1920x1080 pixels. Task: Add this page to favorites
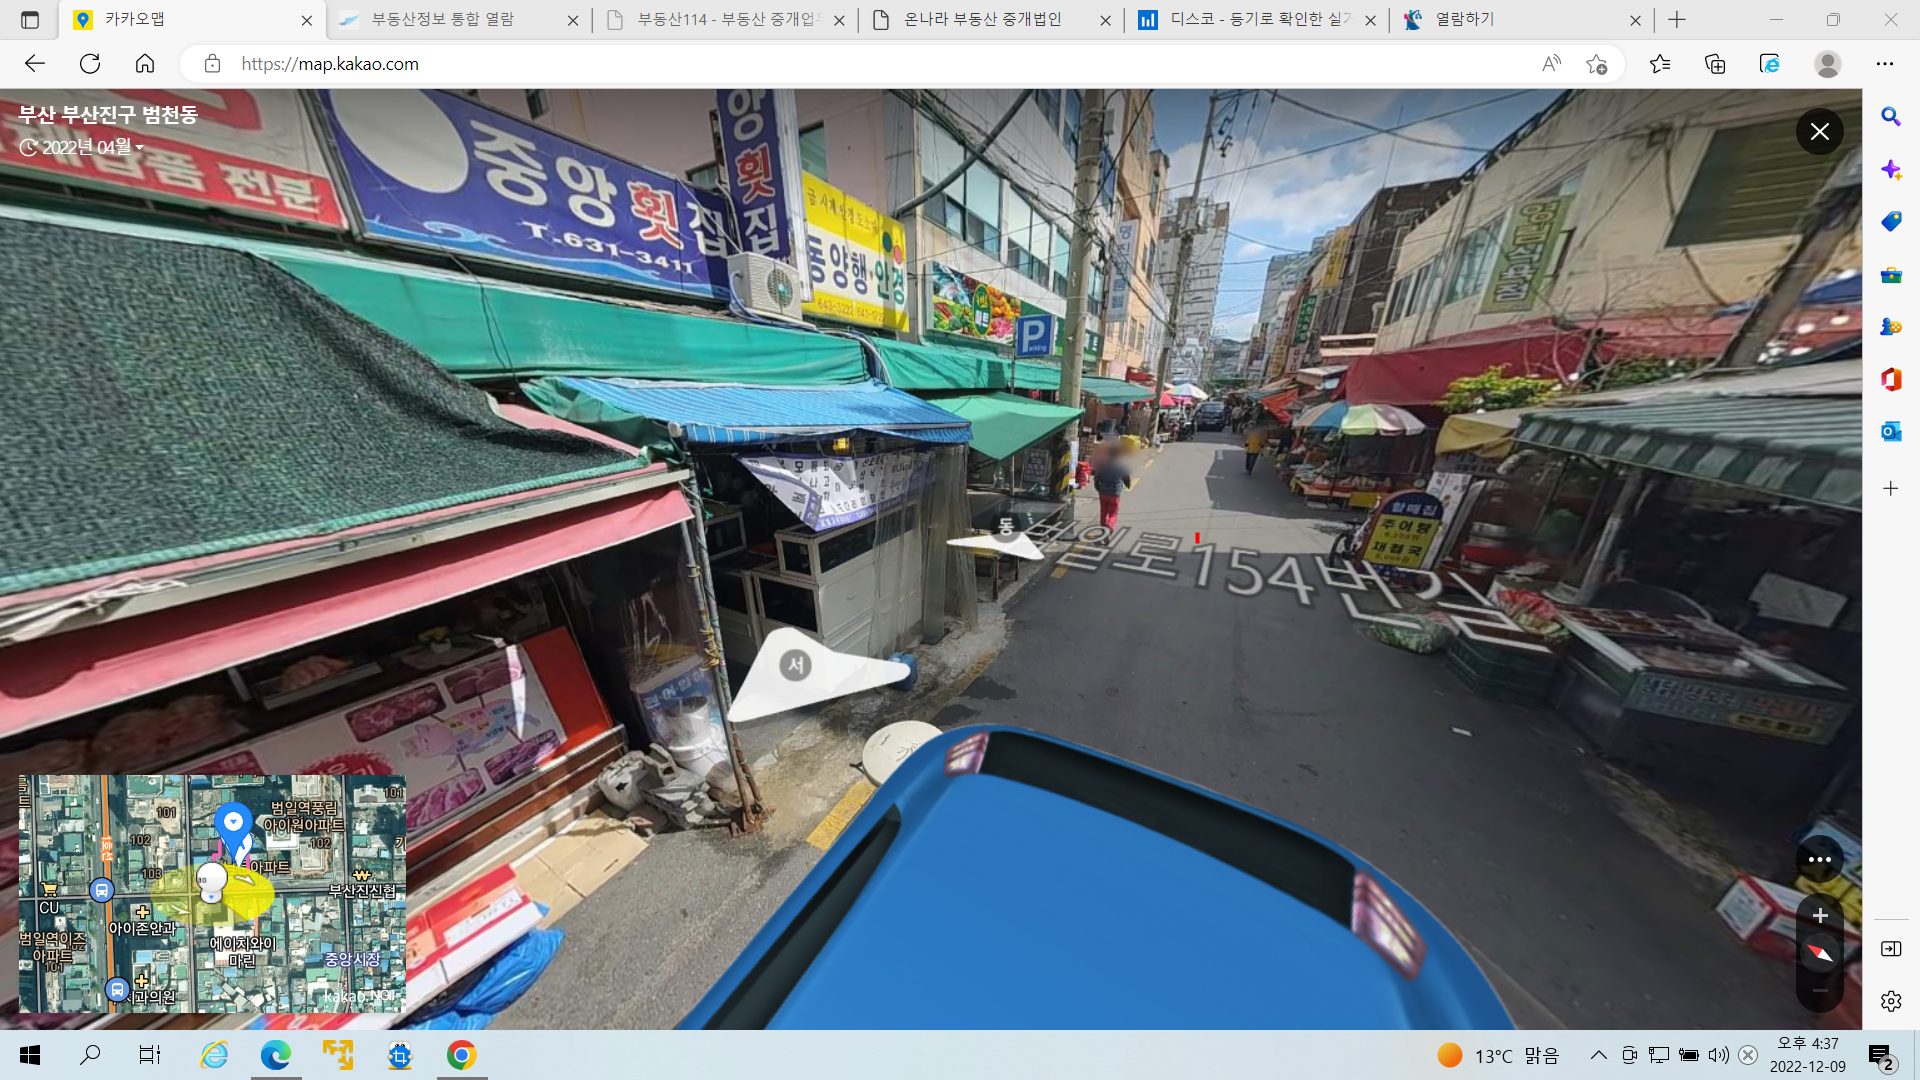point(1596,64)
